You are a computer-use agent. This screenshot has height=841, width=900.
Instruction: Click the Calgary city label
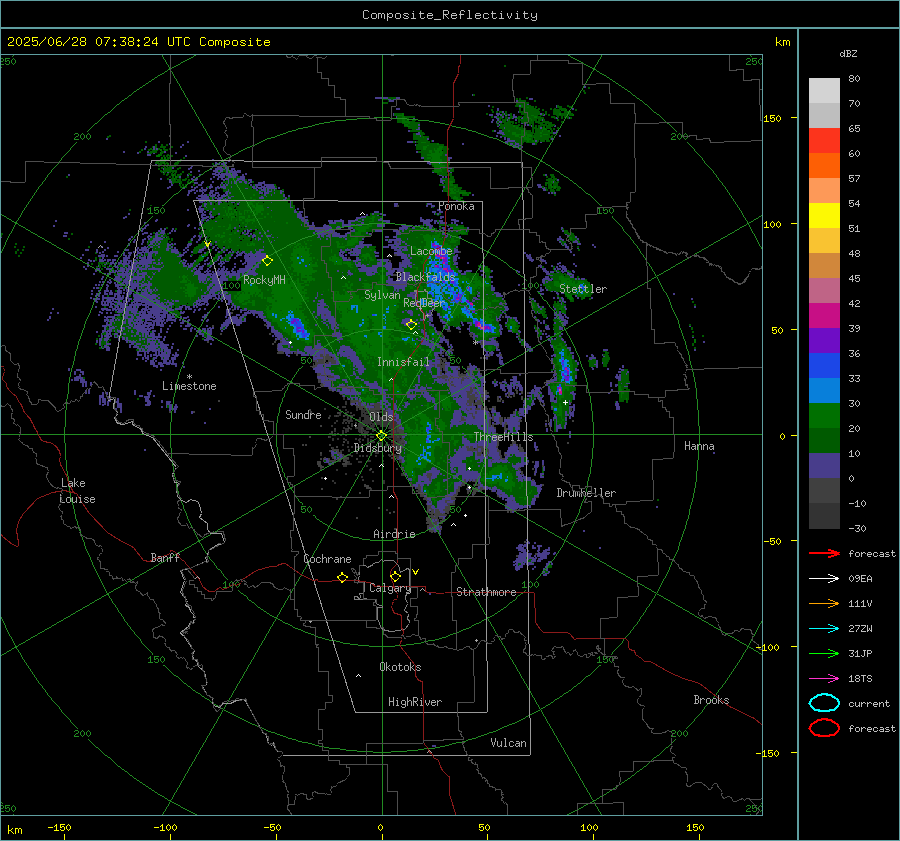point(390,588)
